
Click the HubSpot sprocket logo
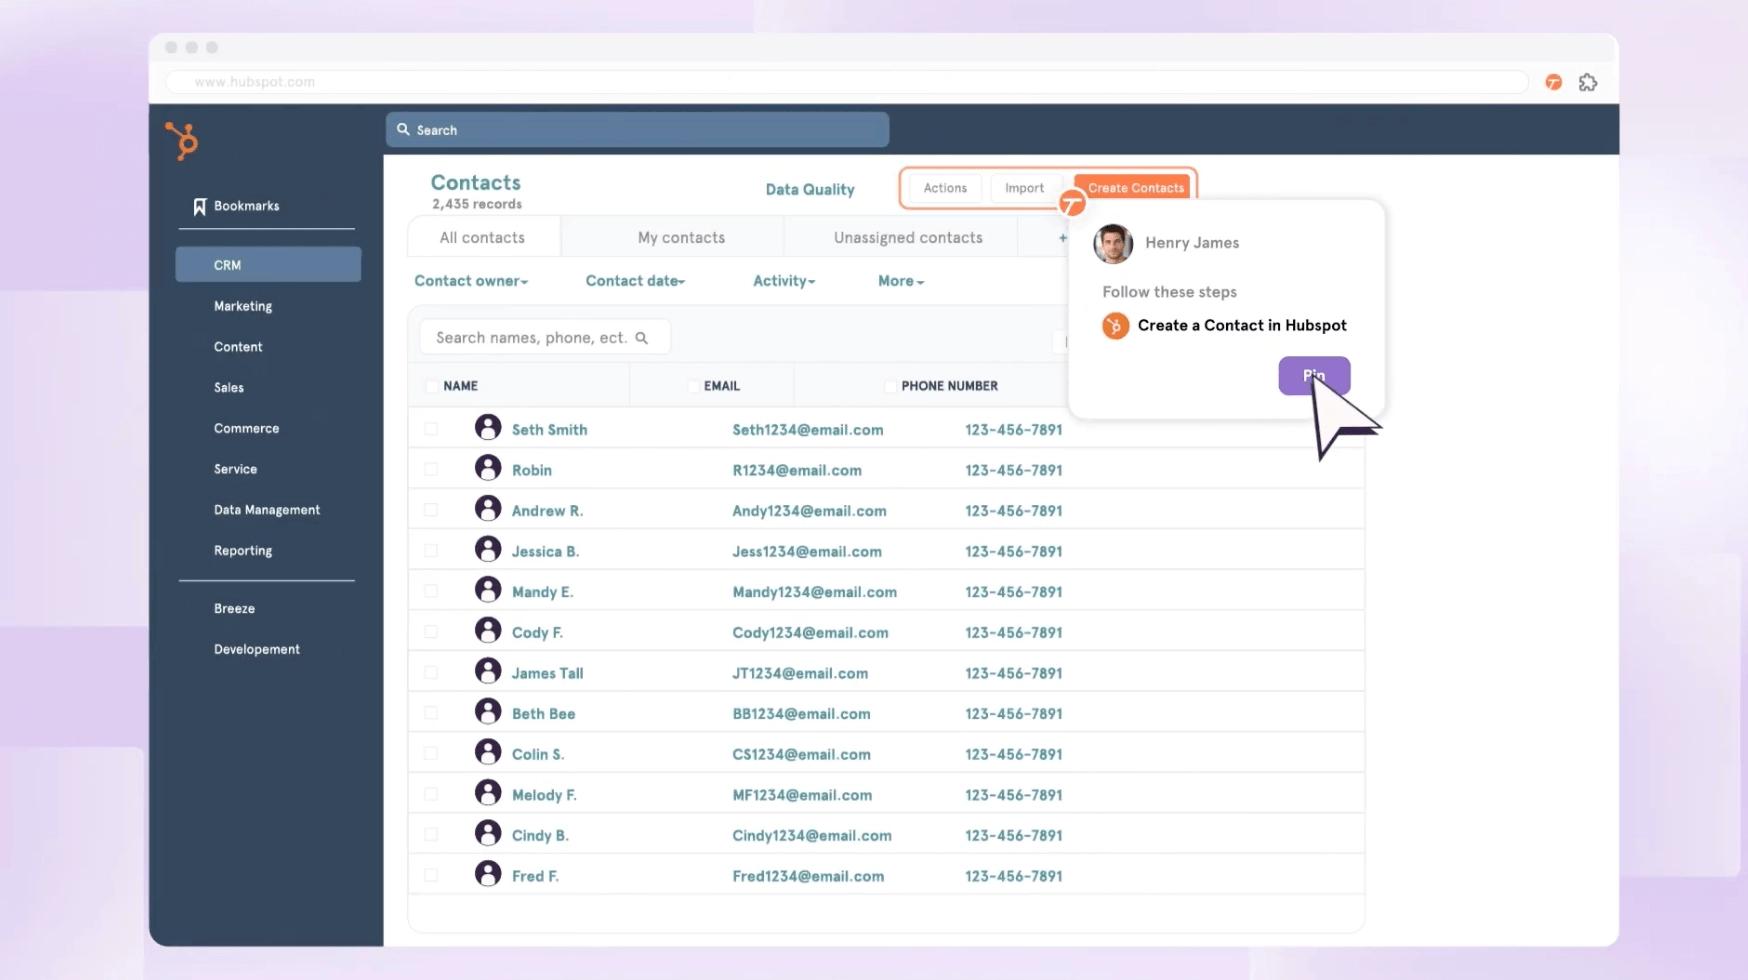tap(182, 141)
